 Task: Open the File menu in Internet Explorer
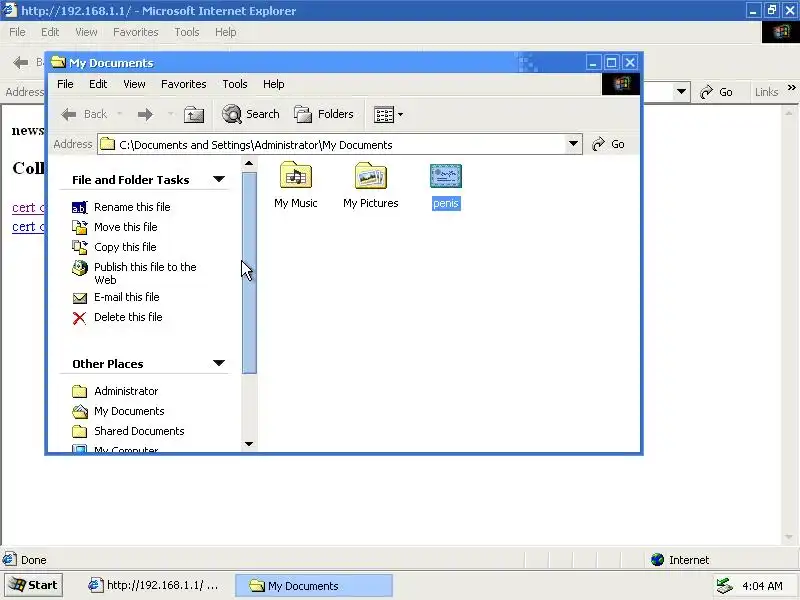click(x=17, y=32)
